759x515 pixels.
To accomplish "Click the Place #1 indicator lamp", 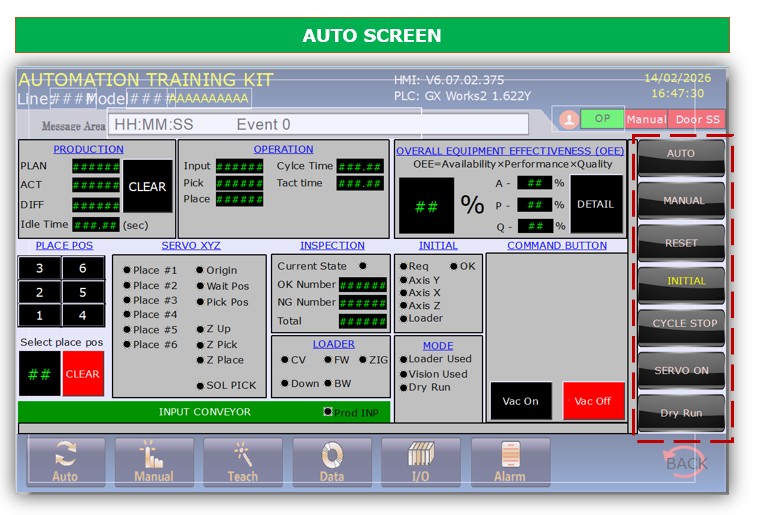I will 127,270.
